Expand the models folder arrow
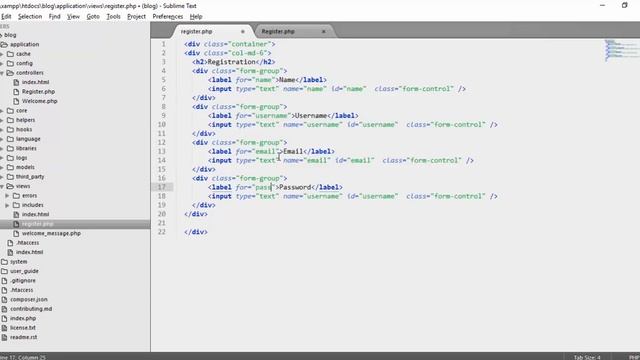 coord(2,167)
